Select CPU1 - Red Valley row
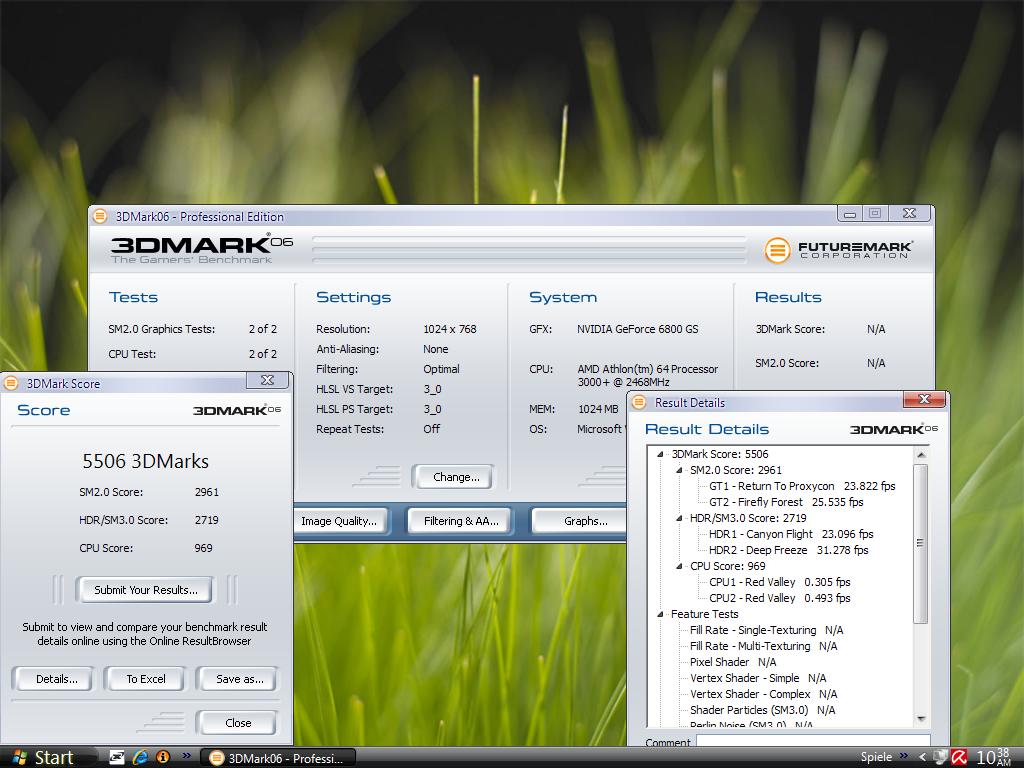Image resolution: width=1024 pixels, height=768 pixels. (x=780, y=583)
